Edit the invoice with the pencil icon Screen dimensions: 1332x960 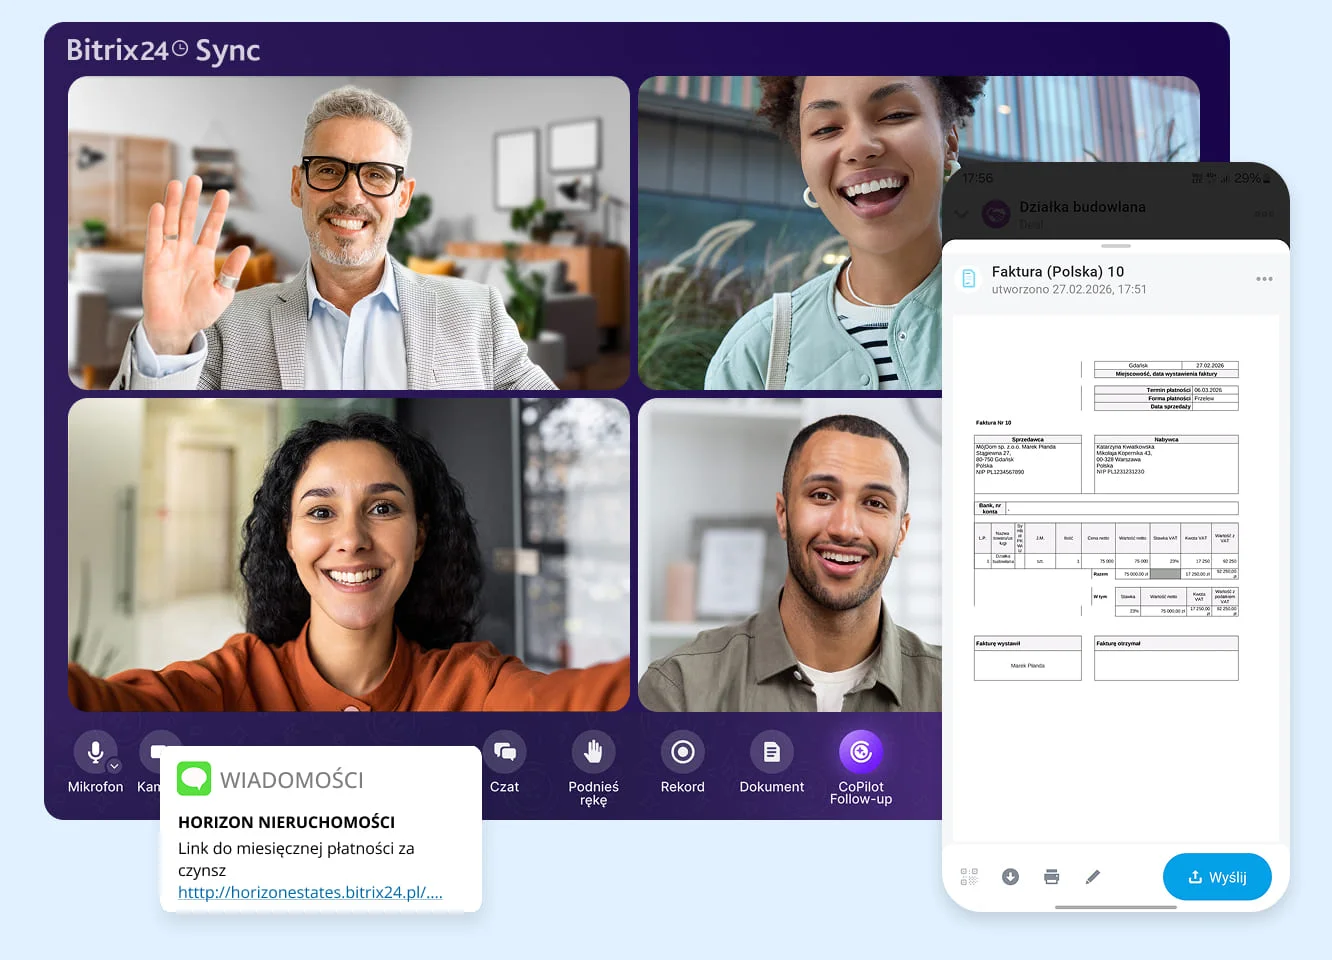click(x=1093, y=877)
